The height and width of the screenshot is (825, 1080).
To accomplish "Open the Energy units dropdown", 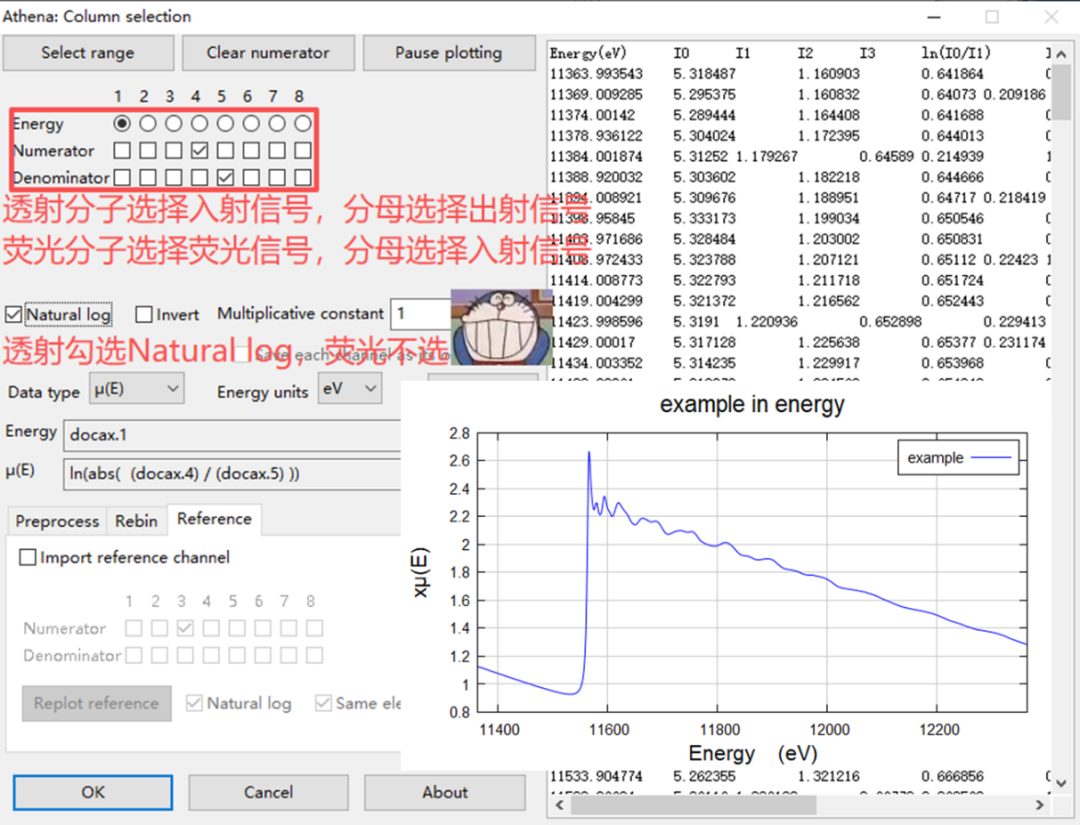I will pos(350,389).
